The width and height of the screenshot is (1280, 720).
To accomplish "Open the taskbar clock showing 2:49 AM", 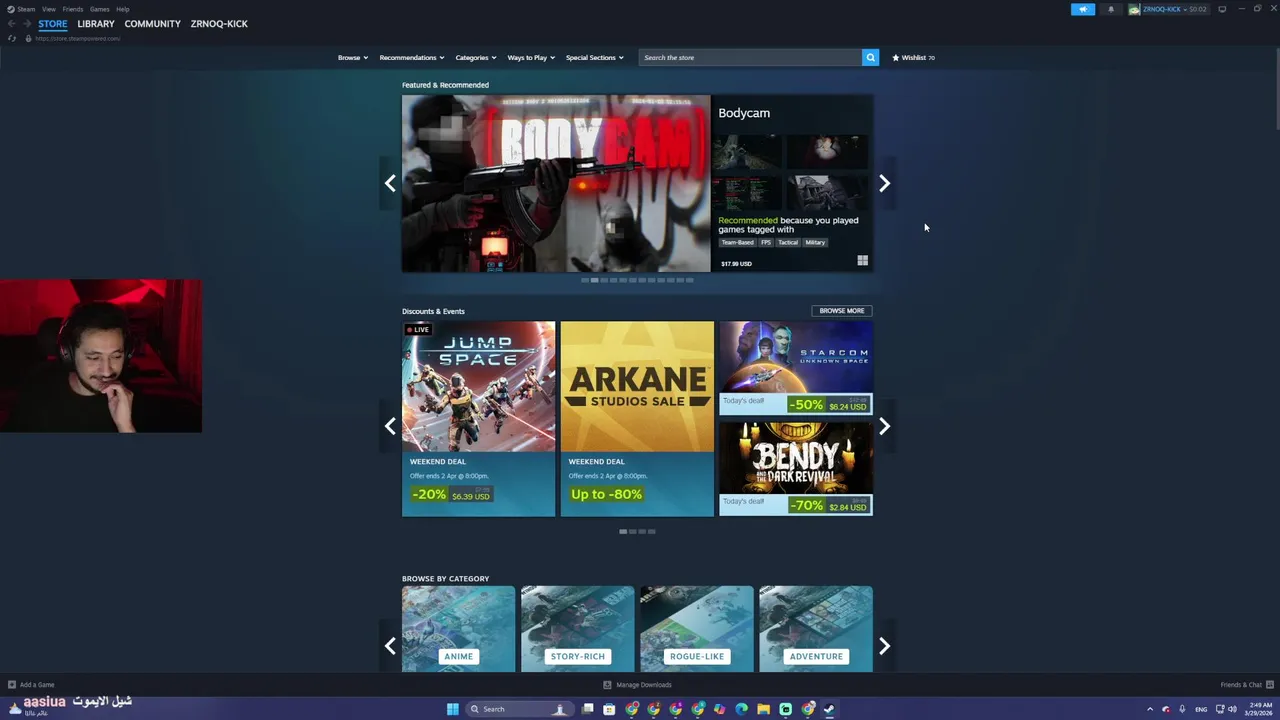I will (x=1257, y=709).
